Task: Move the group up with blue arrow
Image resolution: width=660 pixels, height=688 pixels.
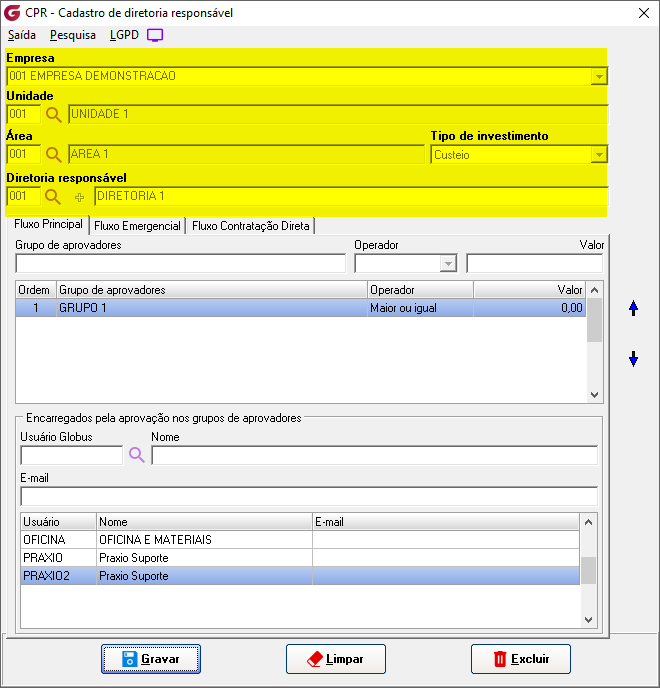Action: click(x=633, y=308)
